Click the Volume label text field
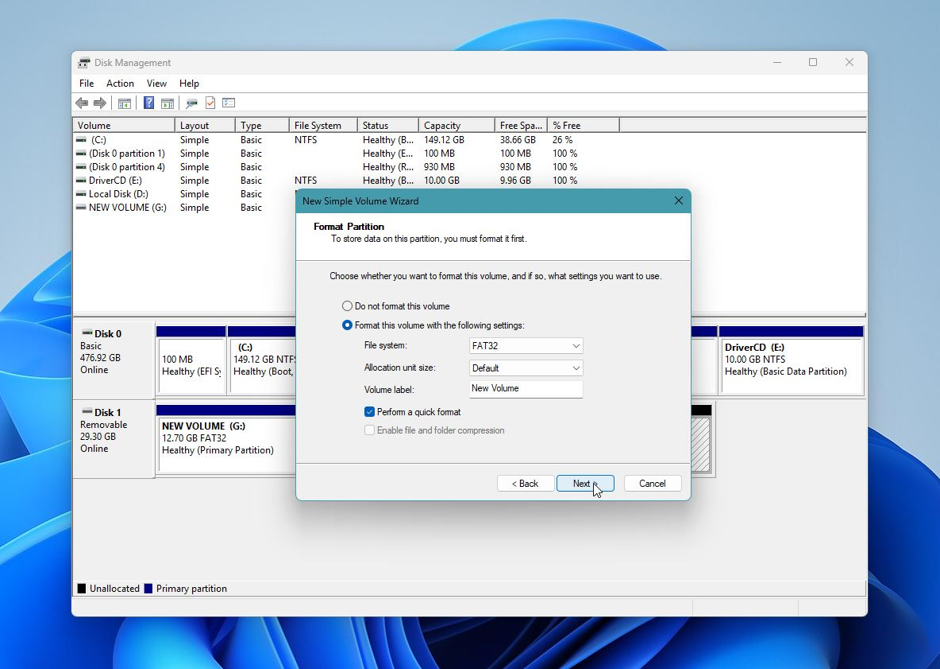 click(526, 388)
